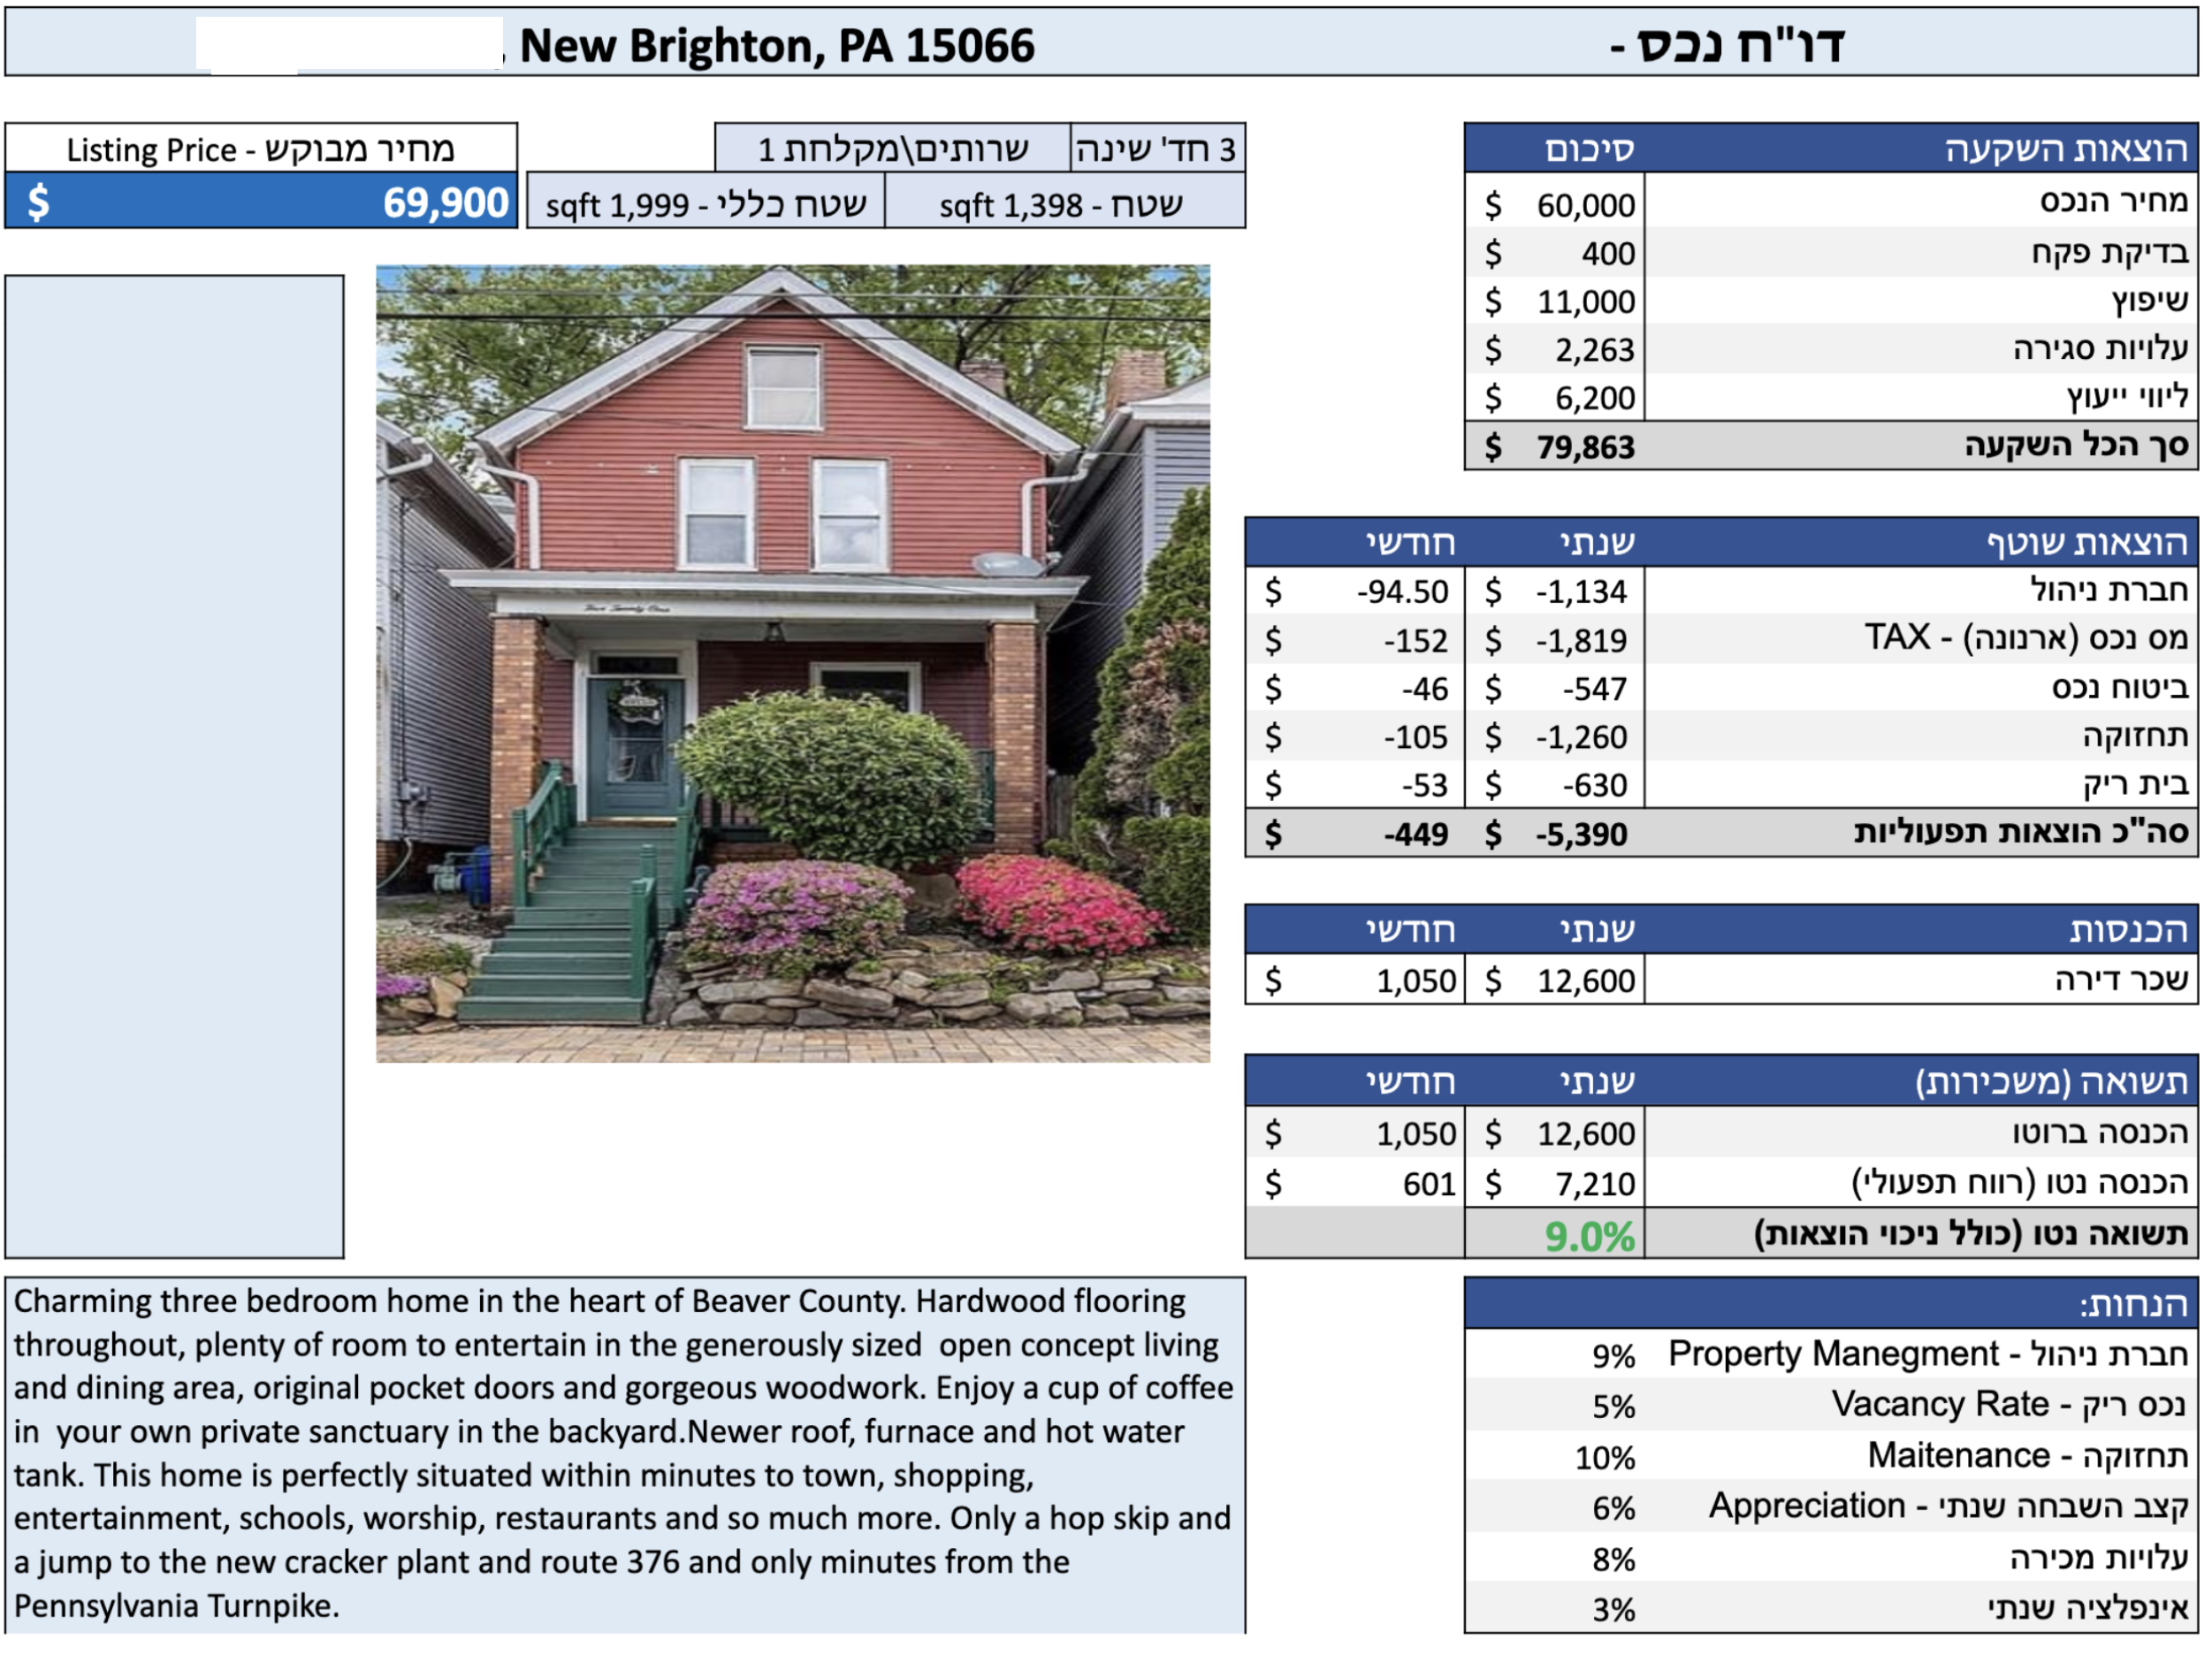Viewport: 2212px width, 1655px height.
Task: Select the property description text box
Action: click(x=624, y=1453)
